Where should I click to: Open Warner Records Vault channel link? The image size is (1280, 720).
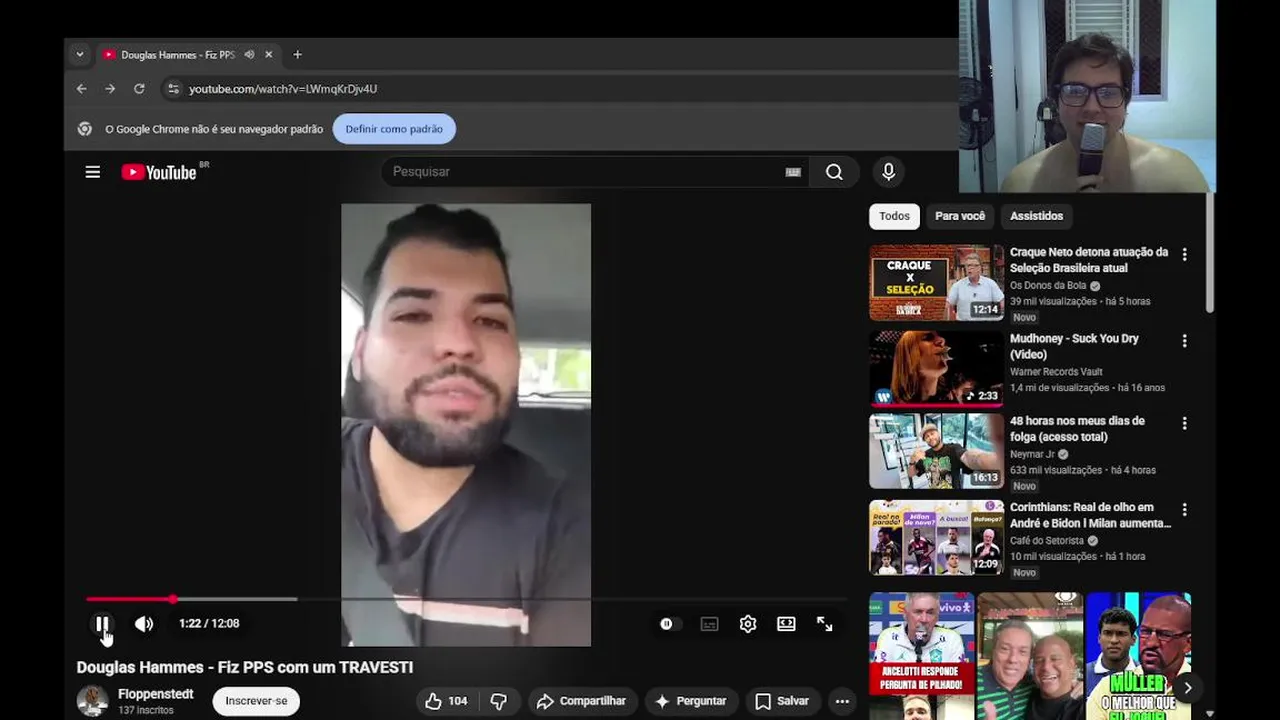1056,372
